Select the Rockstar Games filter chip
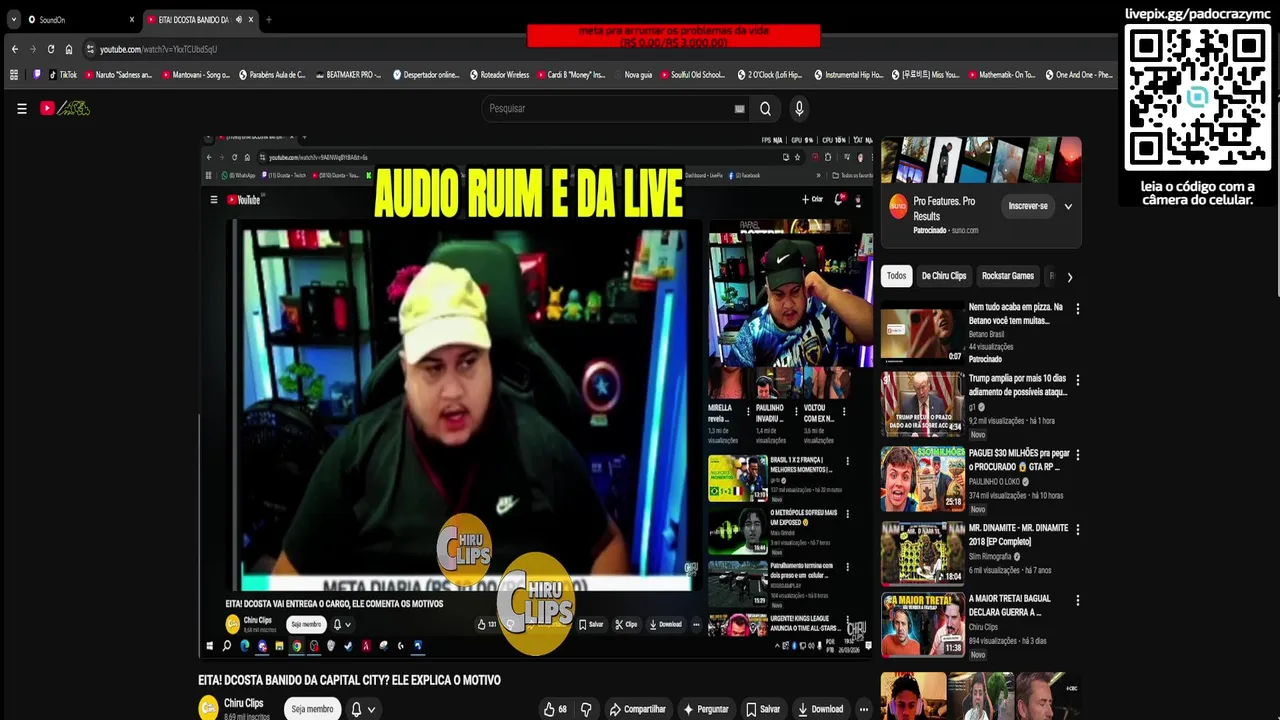Viewport: 1280px width, 720px height. 1008,276
